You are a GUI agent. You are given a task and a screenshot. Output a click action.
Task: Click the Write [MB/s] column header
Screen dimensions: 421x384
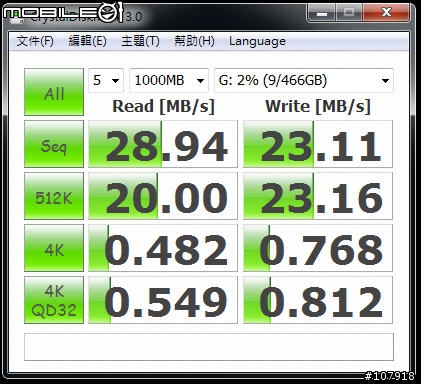(x=318, y=107)
